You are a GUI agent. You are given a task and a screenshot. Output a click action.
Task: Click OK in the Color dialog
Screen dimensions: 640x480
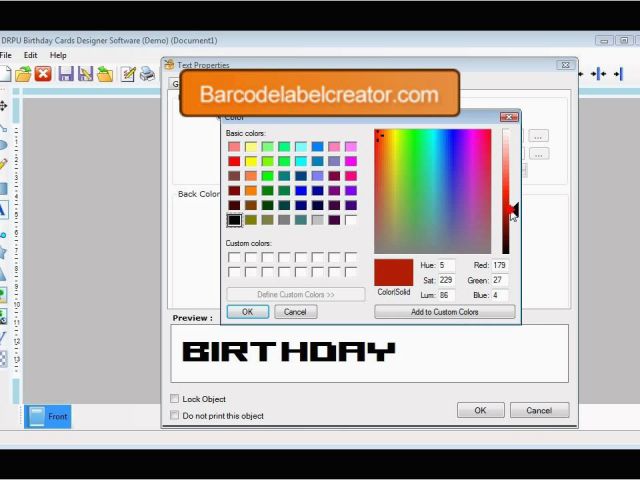point(247,312)
